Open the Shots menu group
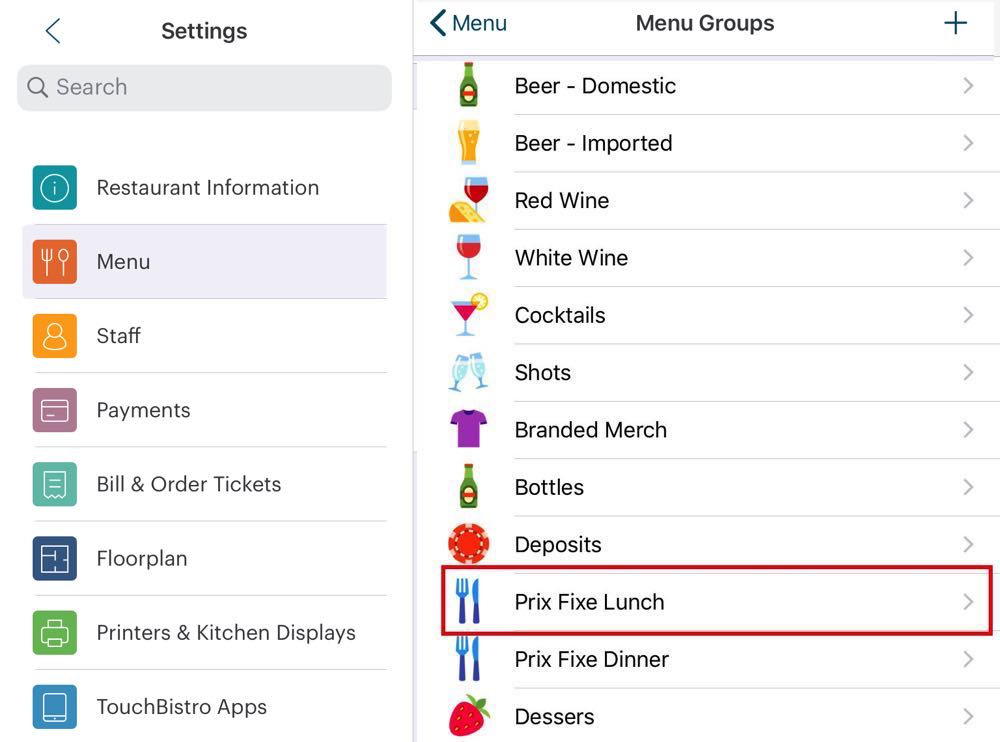Screen dimensions: 1000x742 coord(542,373)
